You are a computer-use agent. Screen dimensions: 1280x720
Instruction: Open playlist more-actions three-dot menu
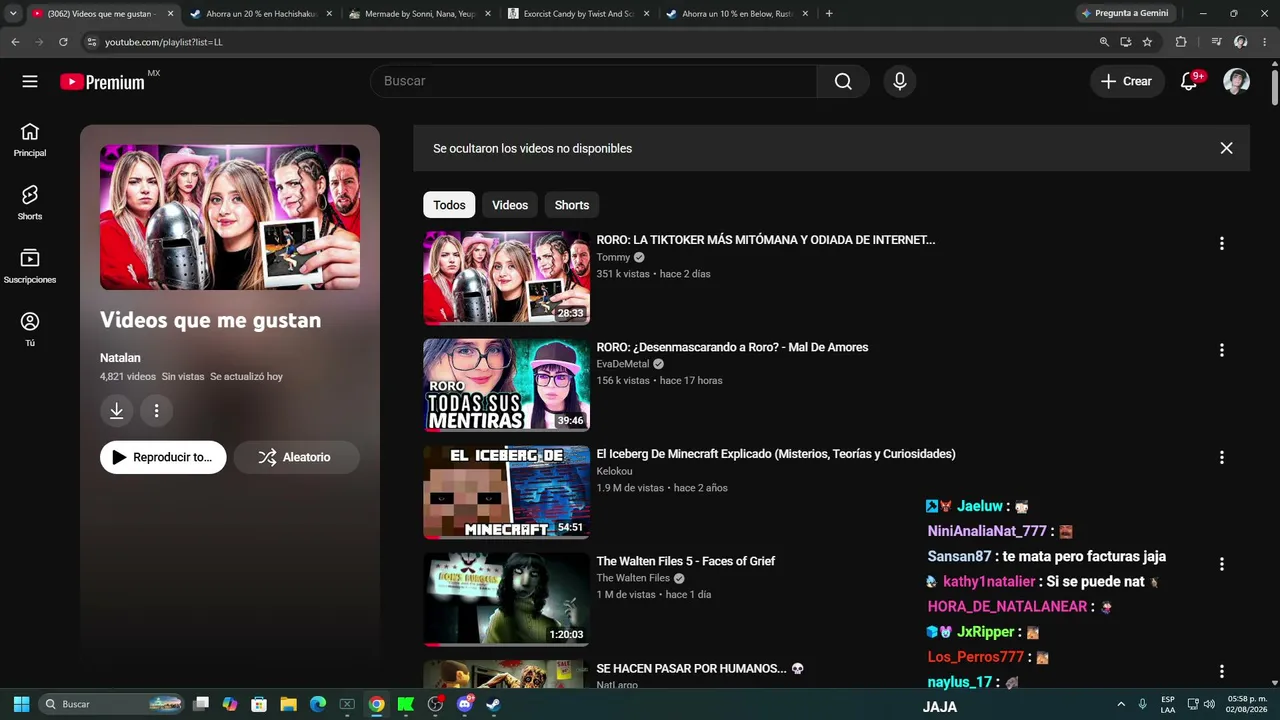click(x=156, y=410)
